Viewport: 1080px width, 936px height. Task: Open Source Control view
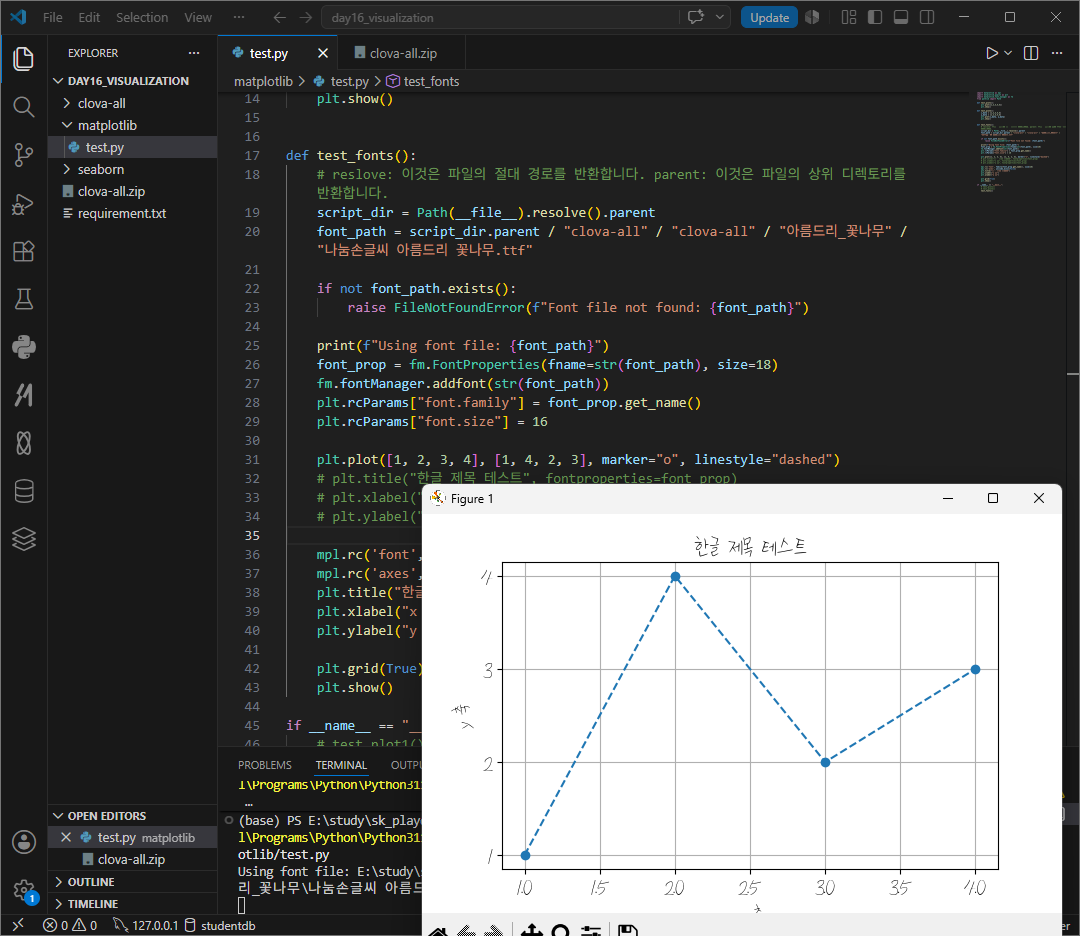(x=23, y=155)
